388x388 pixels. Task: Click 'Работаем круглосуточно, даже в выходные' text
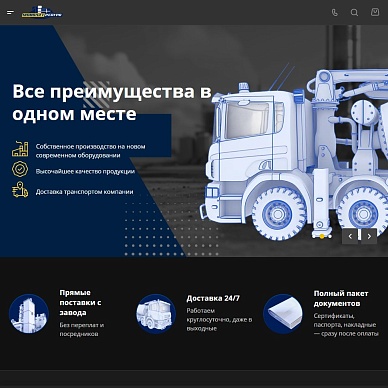tap(219, 319)
